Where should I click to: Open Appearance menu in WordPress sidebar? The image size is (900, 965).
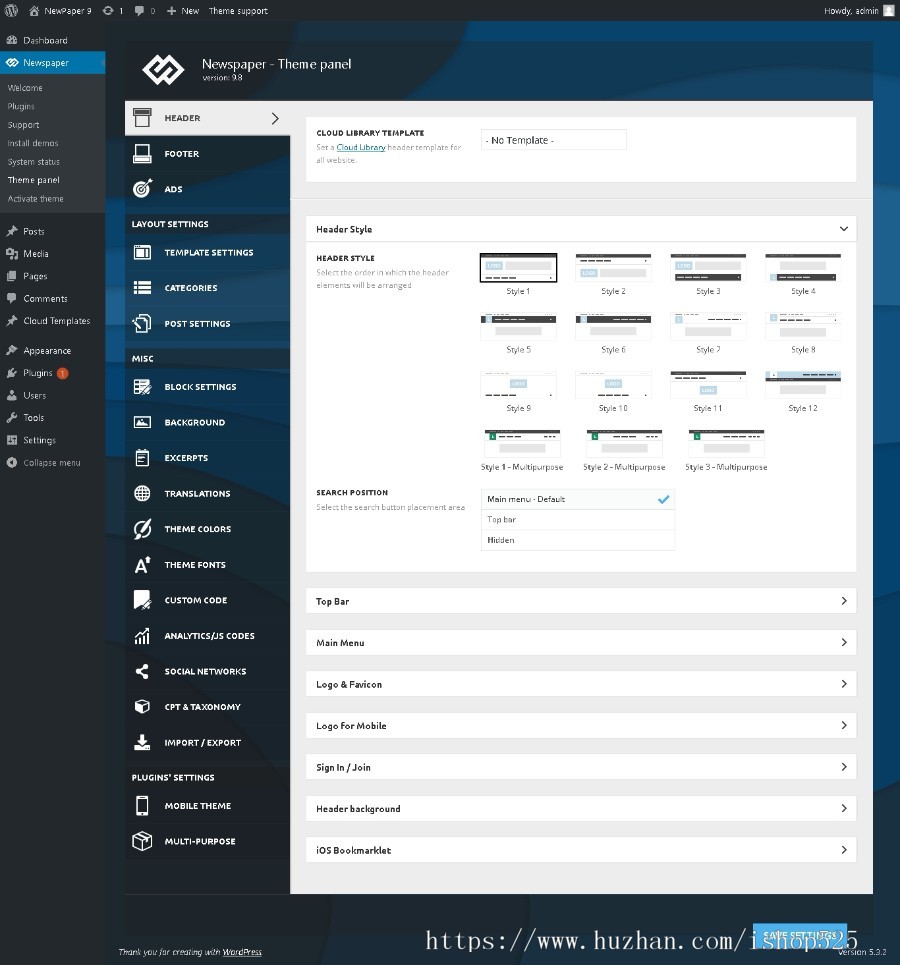point(47,351)
